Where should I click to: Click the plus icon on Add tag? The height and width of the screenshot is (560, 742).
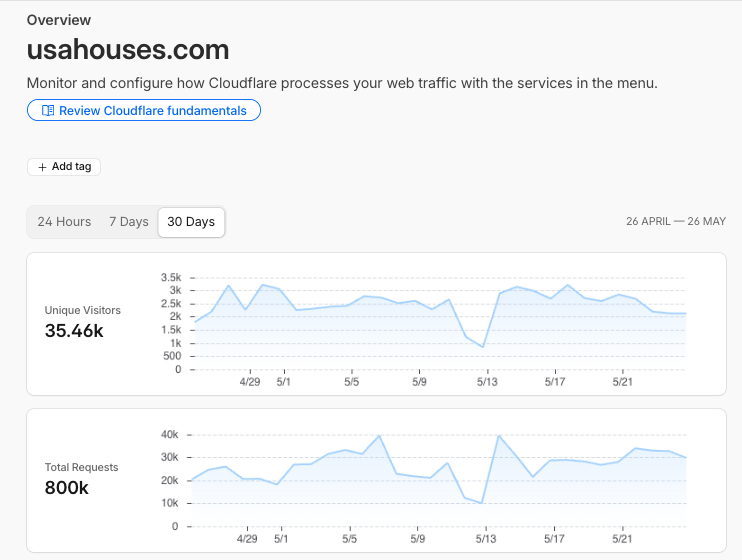43,167
